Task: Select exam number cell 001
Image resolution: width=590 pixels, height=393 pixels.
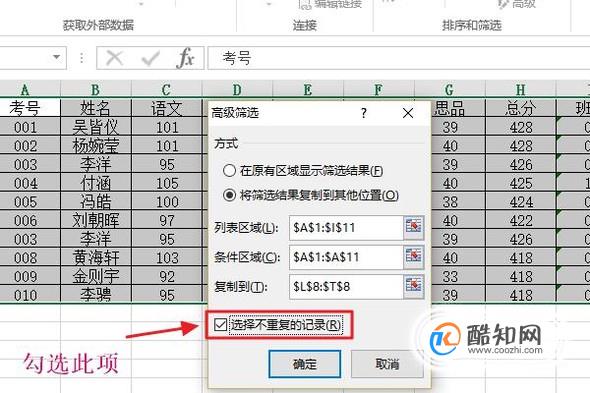Action: (x=30, y=127)
